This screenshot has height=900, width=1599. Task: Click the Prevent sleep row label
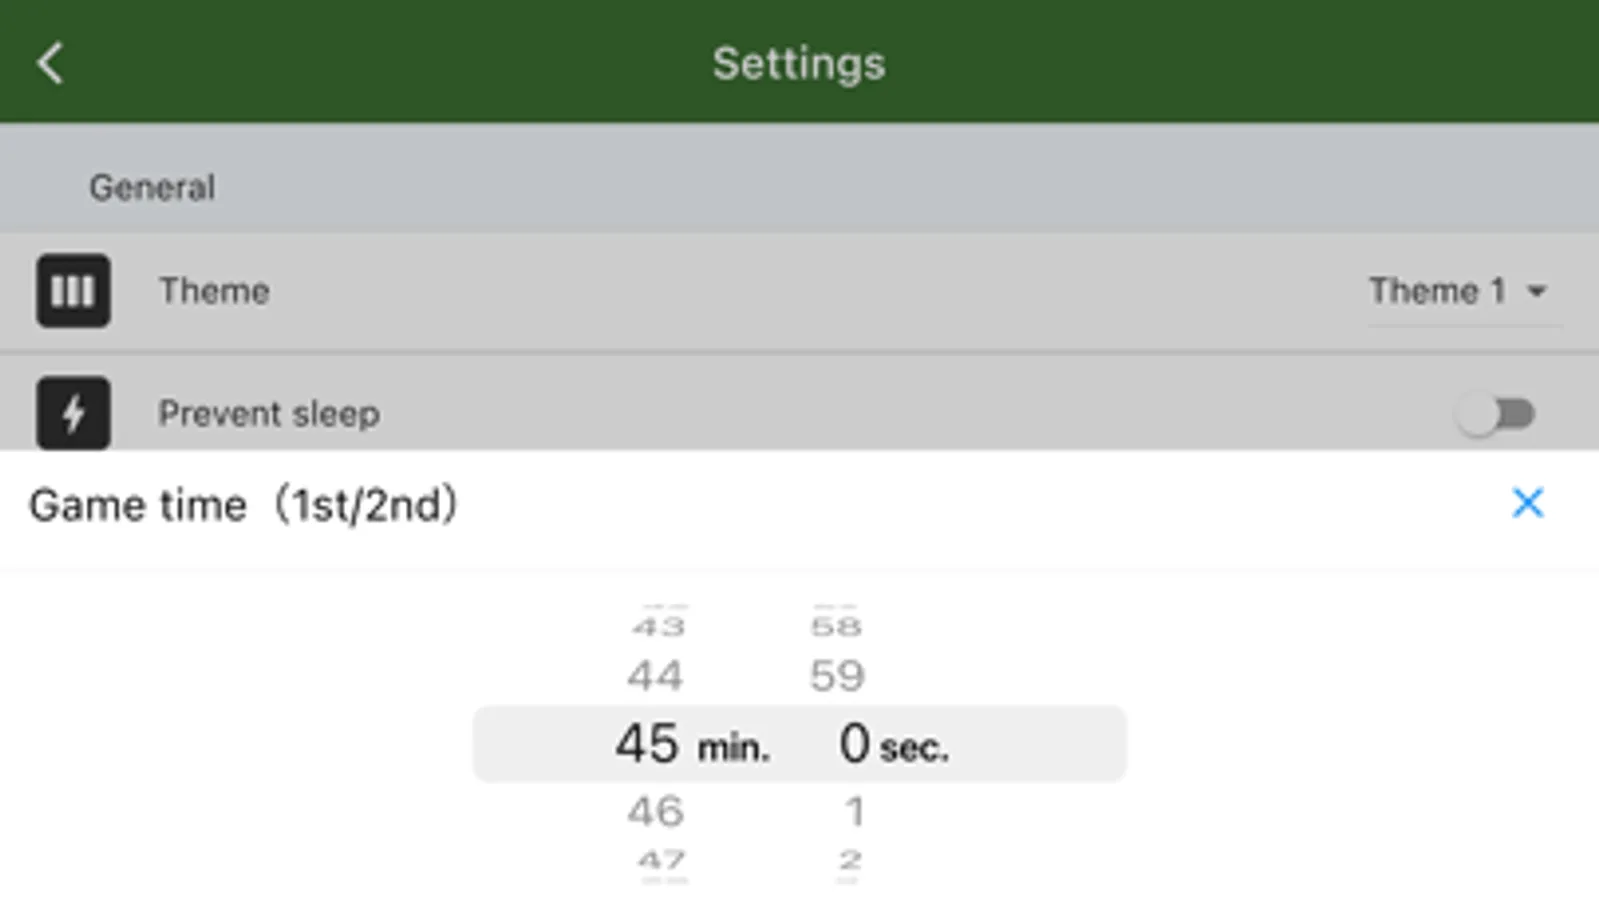(269, 414)
